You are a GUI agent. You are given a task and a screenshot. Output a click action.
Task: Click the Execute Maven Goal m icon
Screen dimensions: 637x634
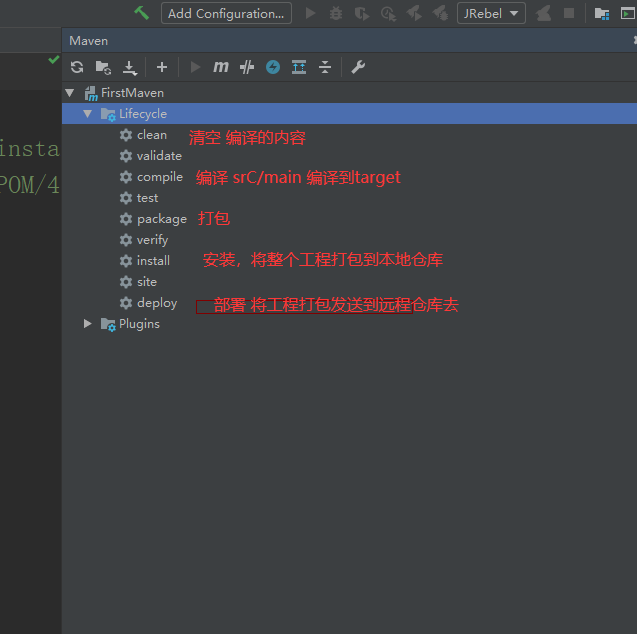[x=221, y=67]
